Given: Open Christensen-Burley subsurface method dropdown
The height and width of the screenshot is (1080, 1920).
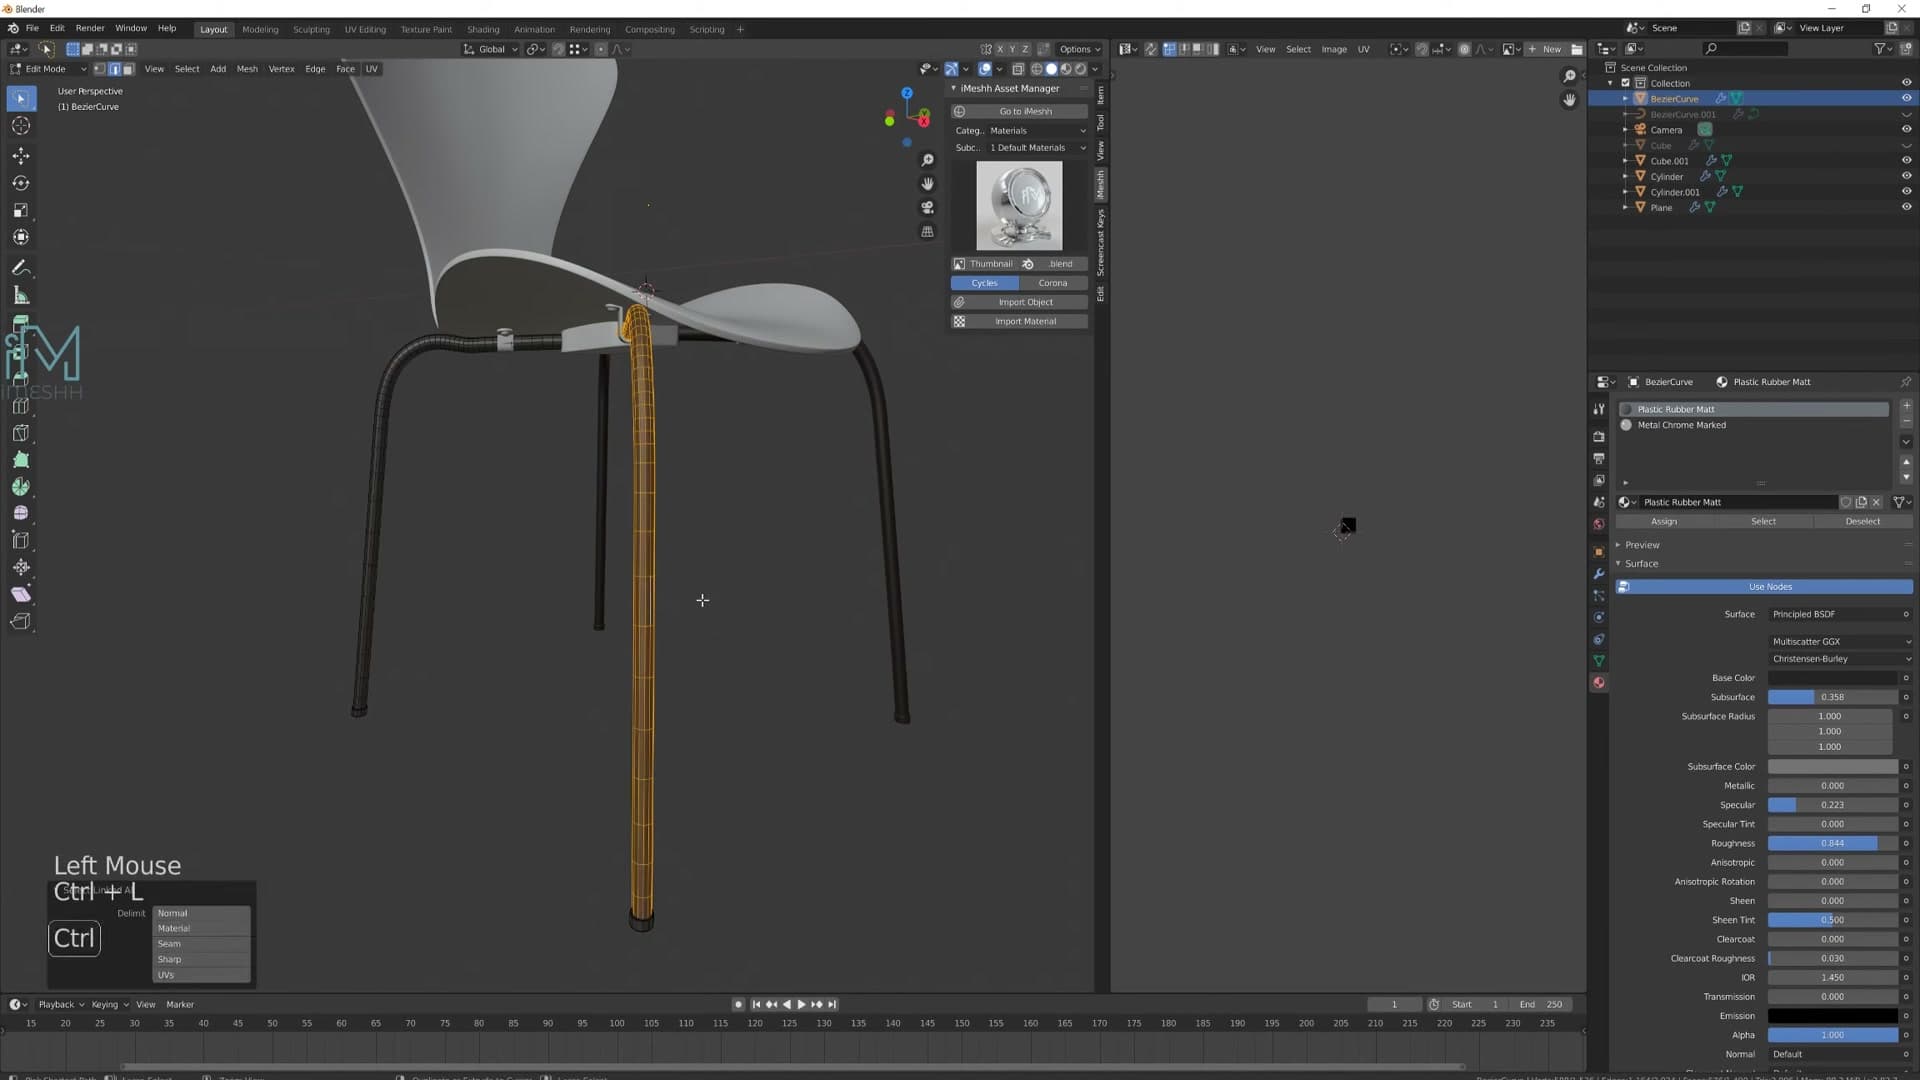Looking at the screenshot, I should point(1840,659).
